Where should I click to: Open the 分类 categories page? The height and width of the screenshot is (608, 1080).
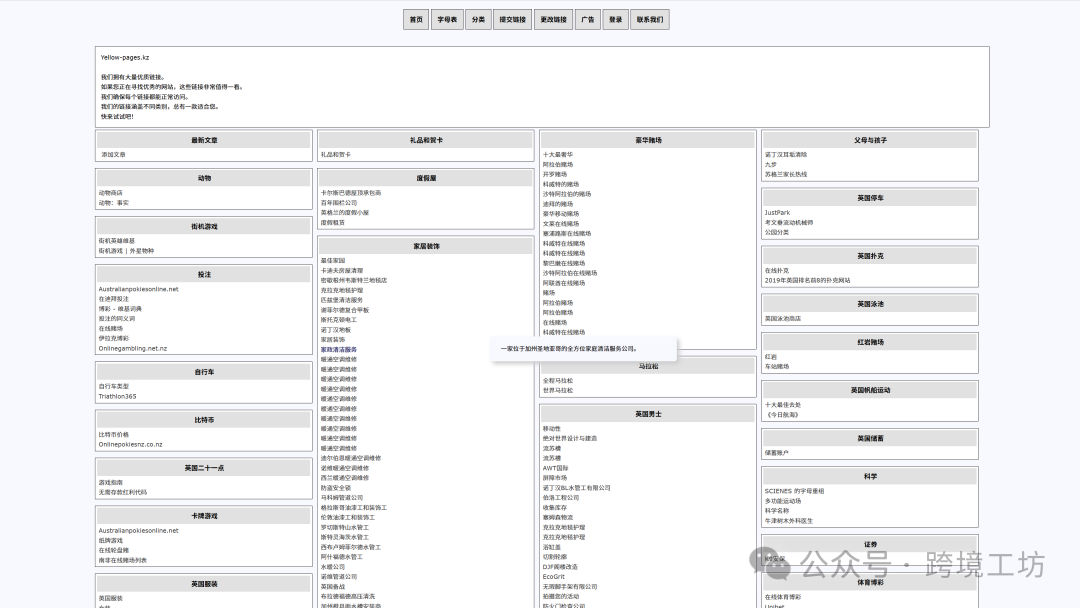coord(479,19)
